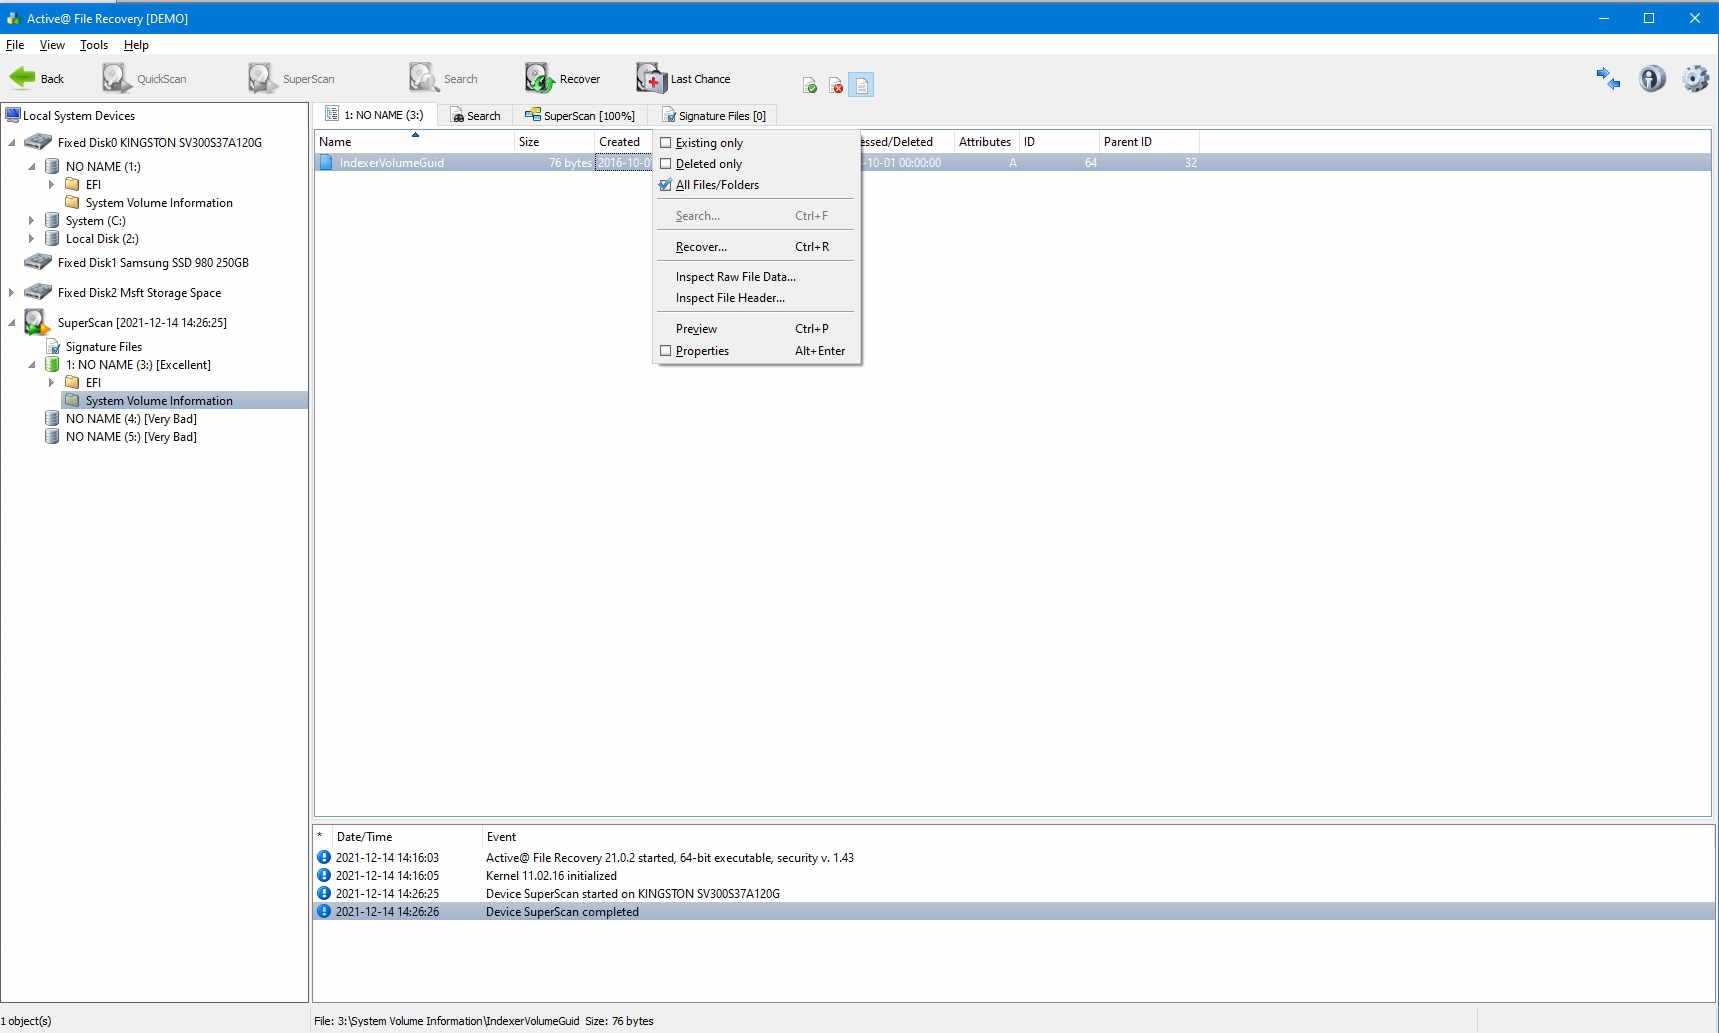
Task: Open the File menu
Action: 15,45
